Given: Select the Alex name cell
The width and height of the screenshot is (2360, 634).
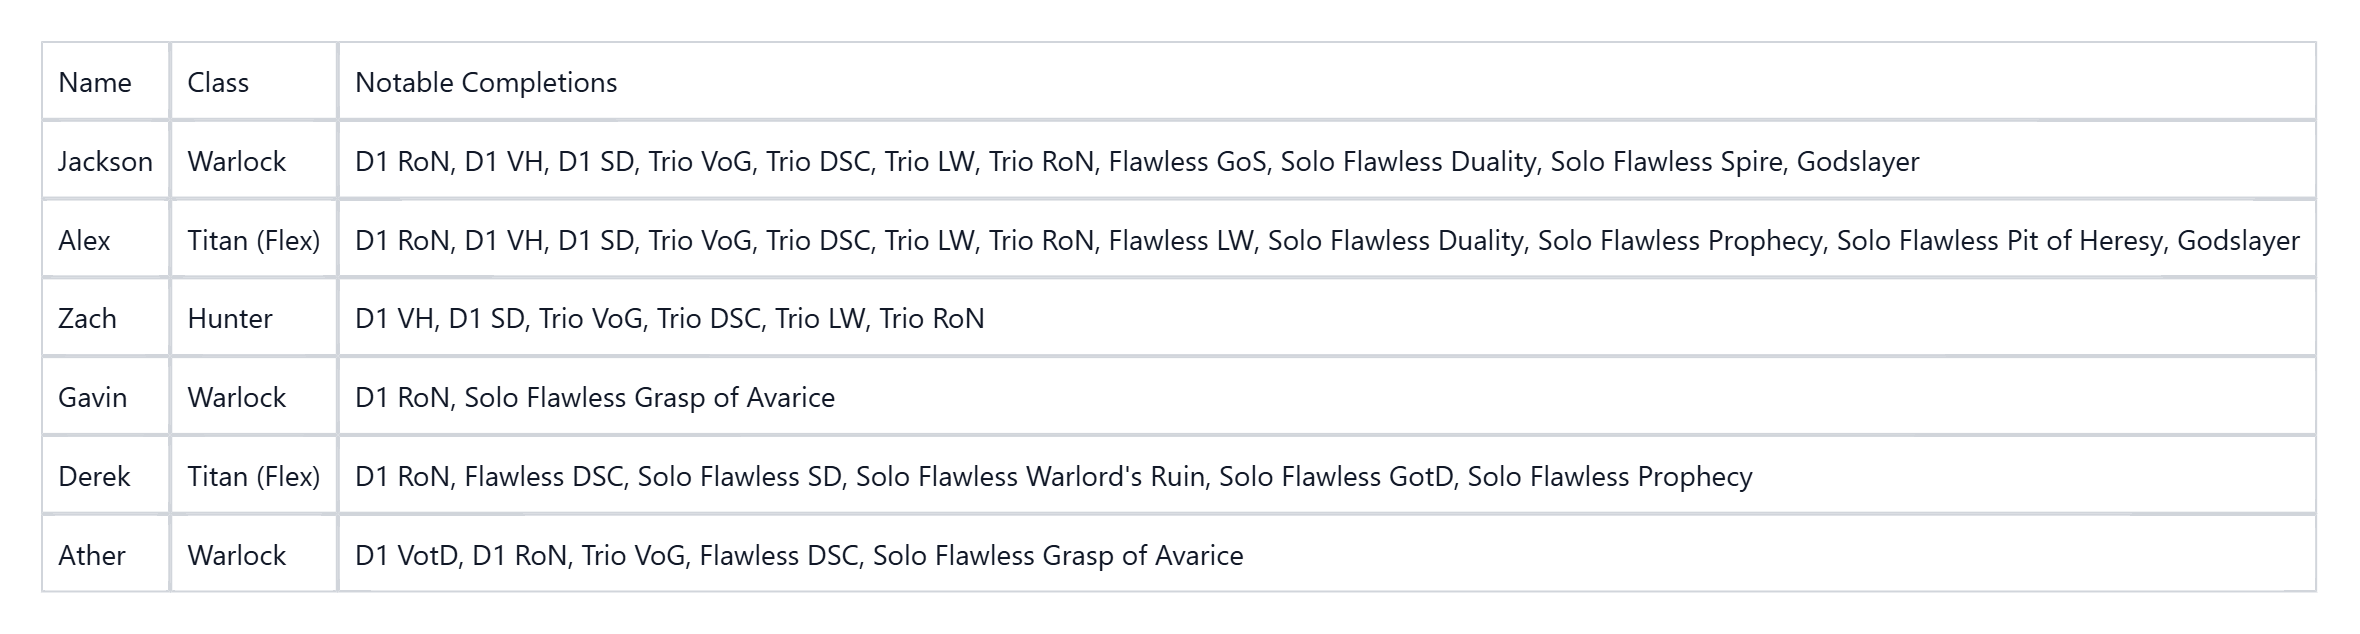Looking at the screenshot, I should (x=84, y=240).
